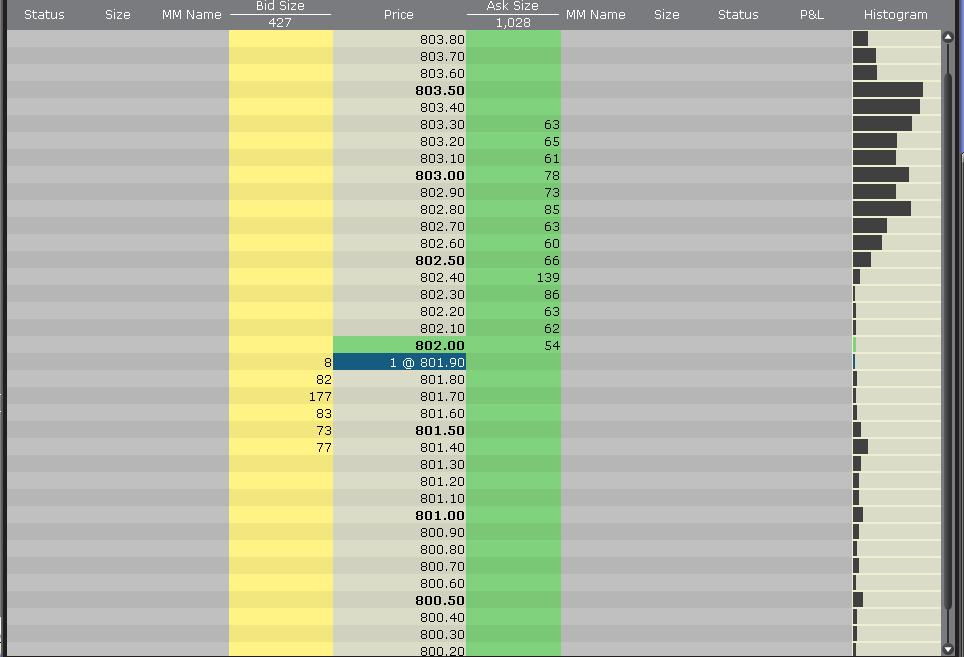Image resolution: width=964 pixels, height=657 pixels.
Task: Click the total ask size 1,028
Action: (x=513, y=23)
